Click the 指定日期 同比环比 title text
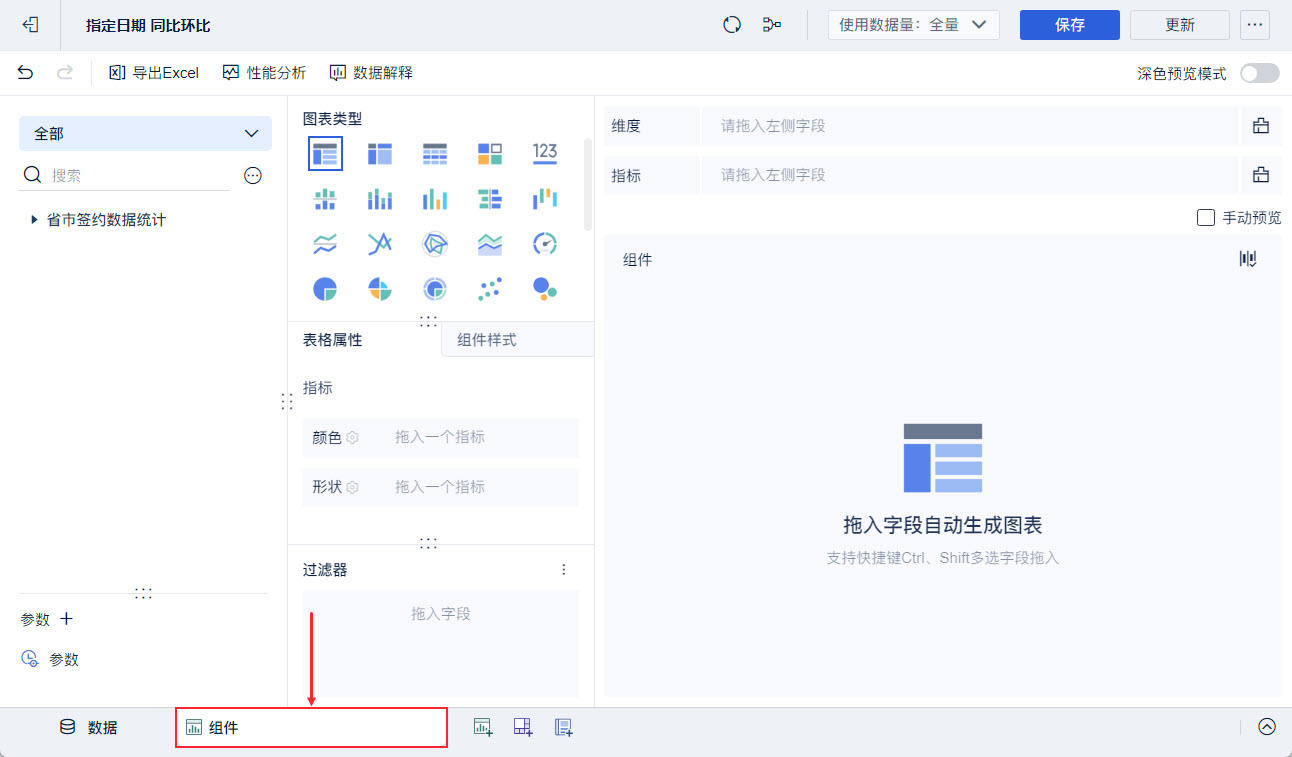Image resolution: width=1292 pixels, height=757 pixels. pyautogui.click(x=148, y=25)
